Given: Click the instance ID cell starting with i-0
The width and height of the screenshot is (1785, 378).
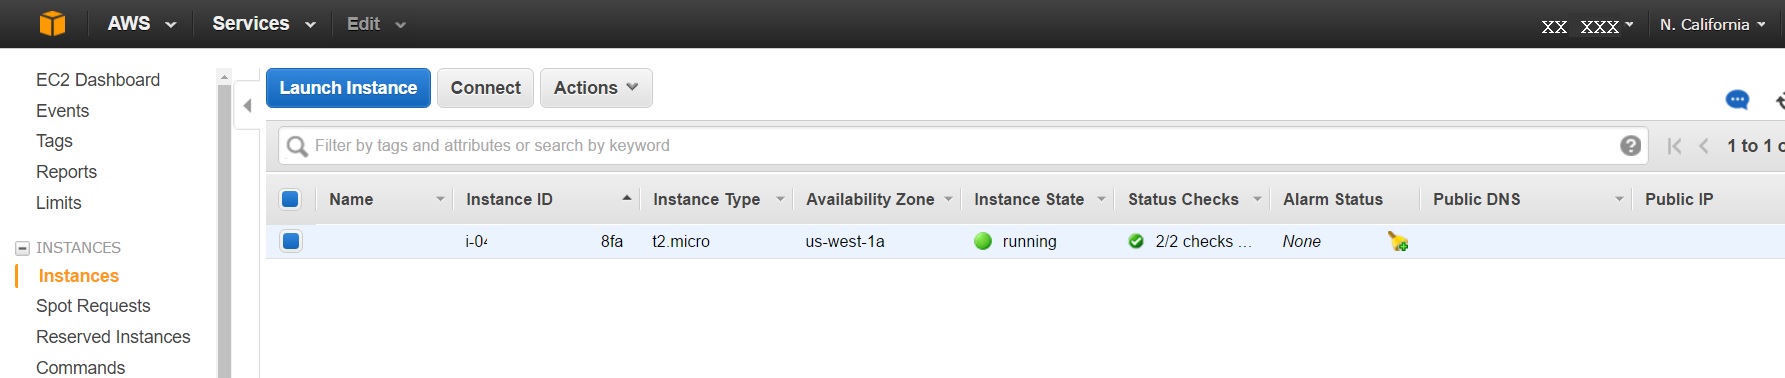Looking at the screenshot, I should pyautogui.click(x=544, y=241).
